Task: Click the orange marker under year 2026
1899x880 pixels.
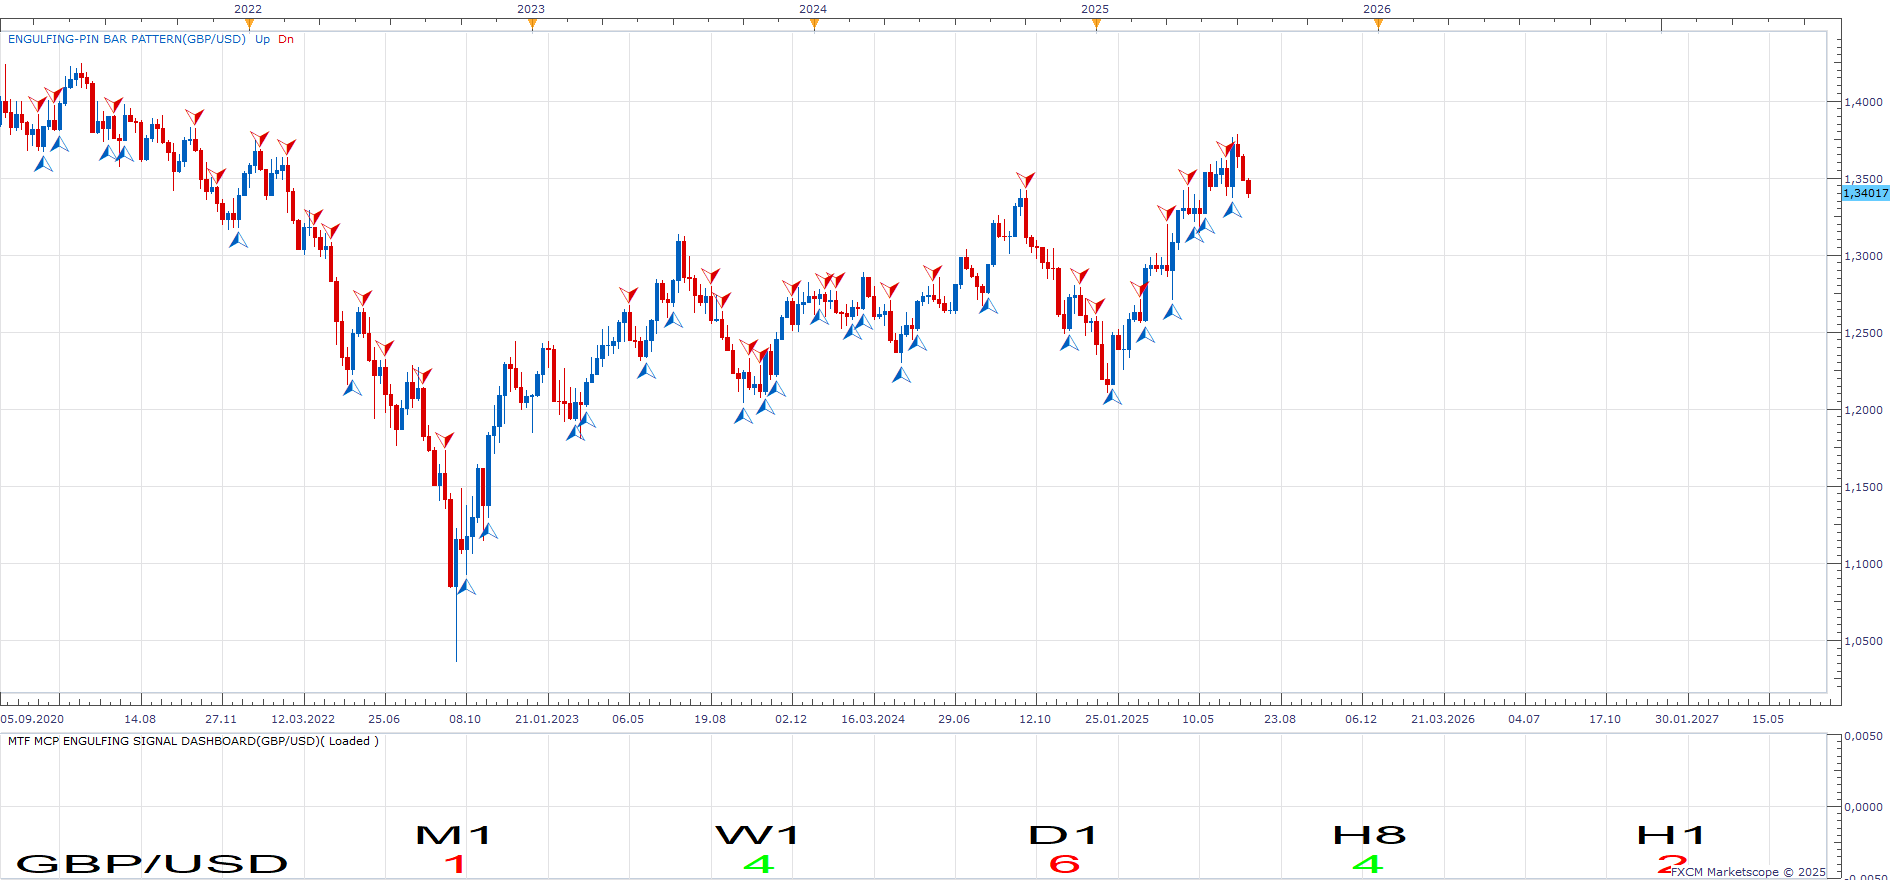Action: [1378, 24]
